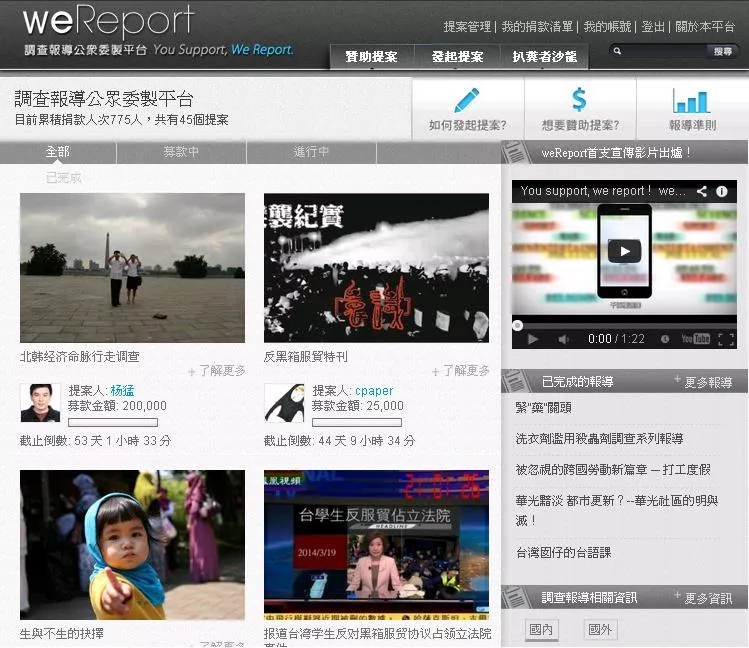The height and width of the screenshot is (648, 749).
Task: Open the 台學生反服貿佔立法院 news thumbnail
Action: coord(376,545)
